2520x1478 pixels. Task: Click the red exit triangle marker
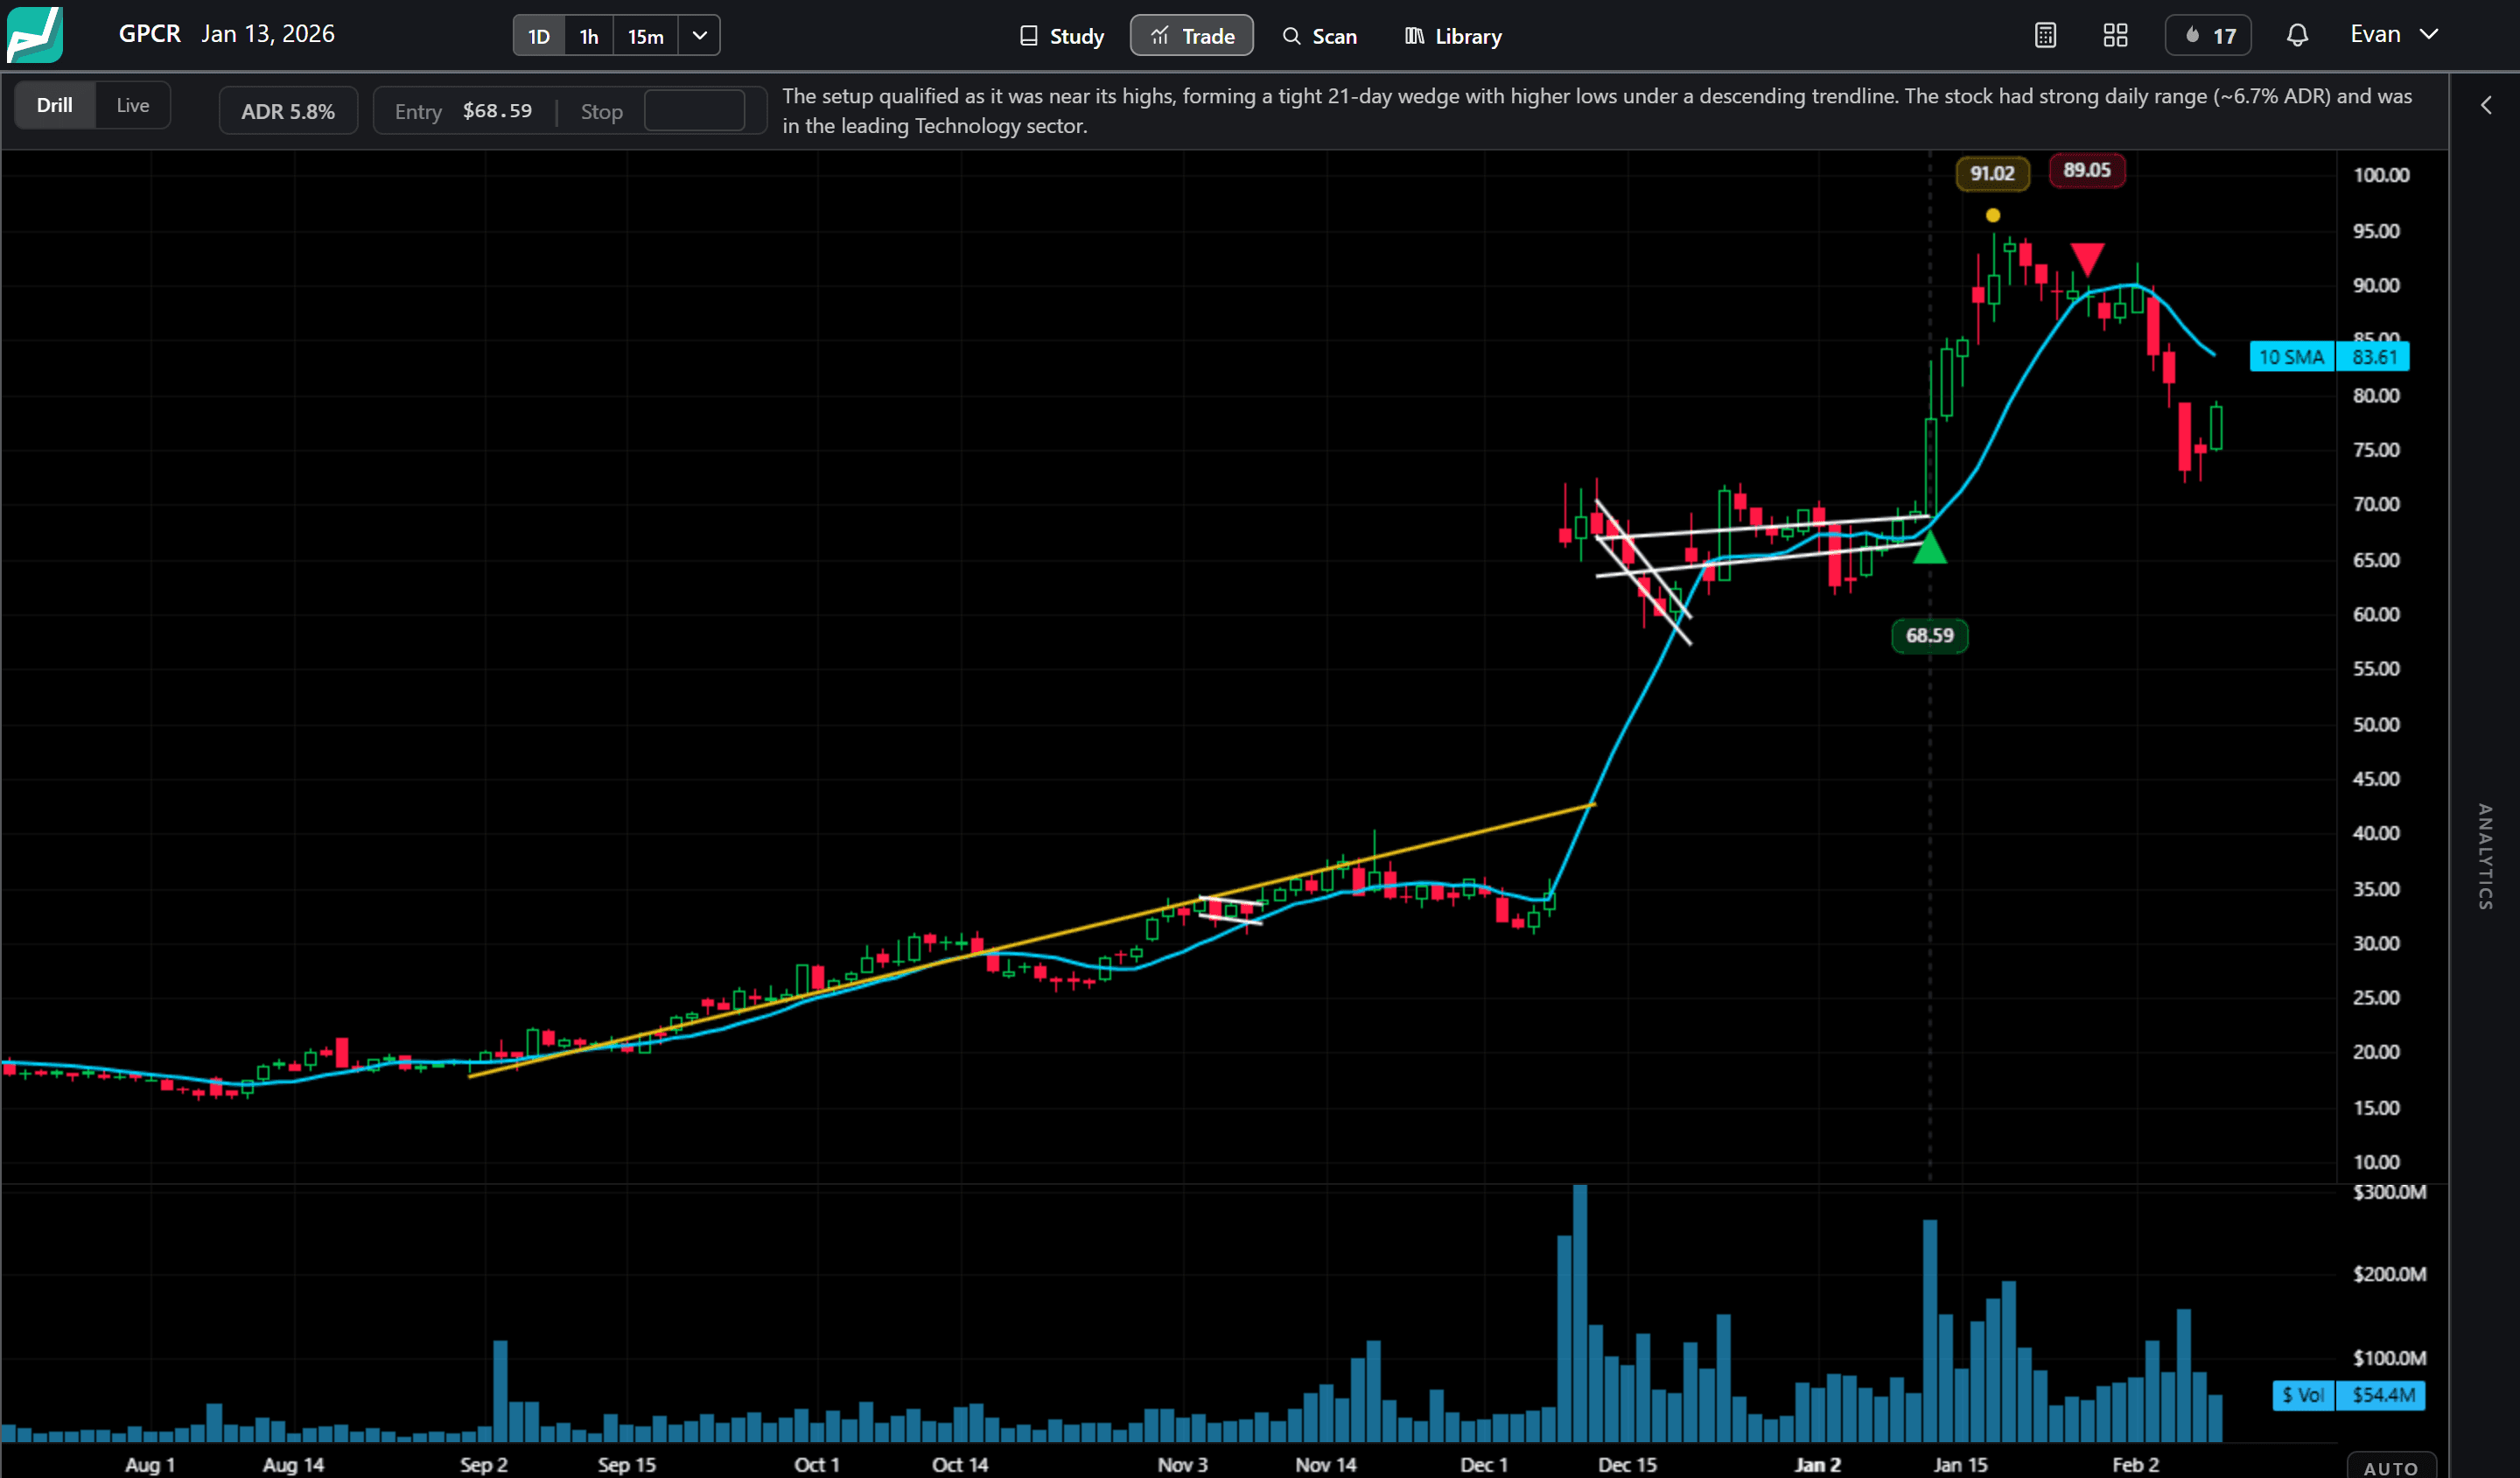2087,258
